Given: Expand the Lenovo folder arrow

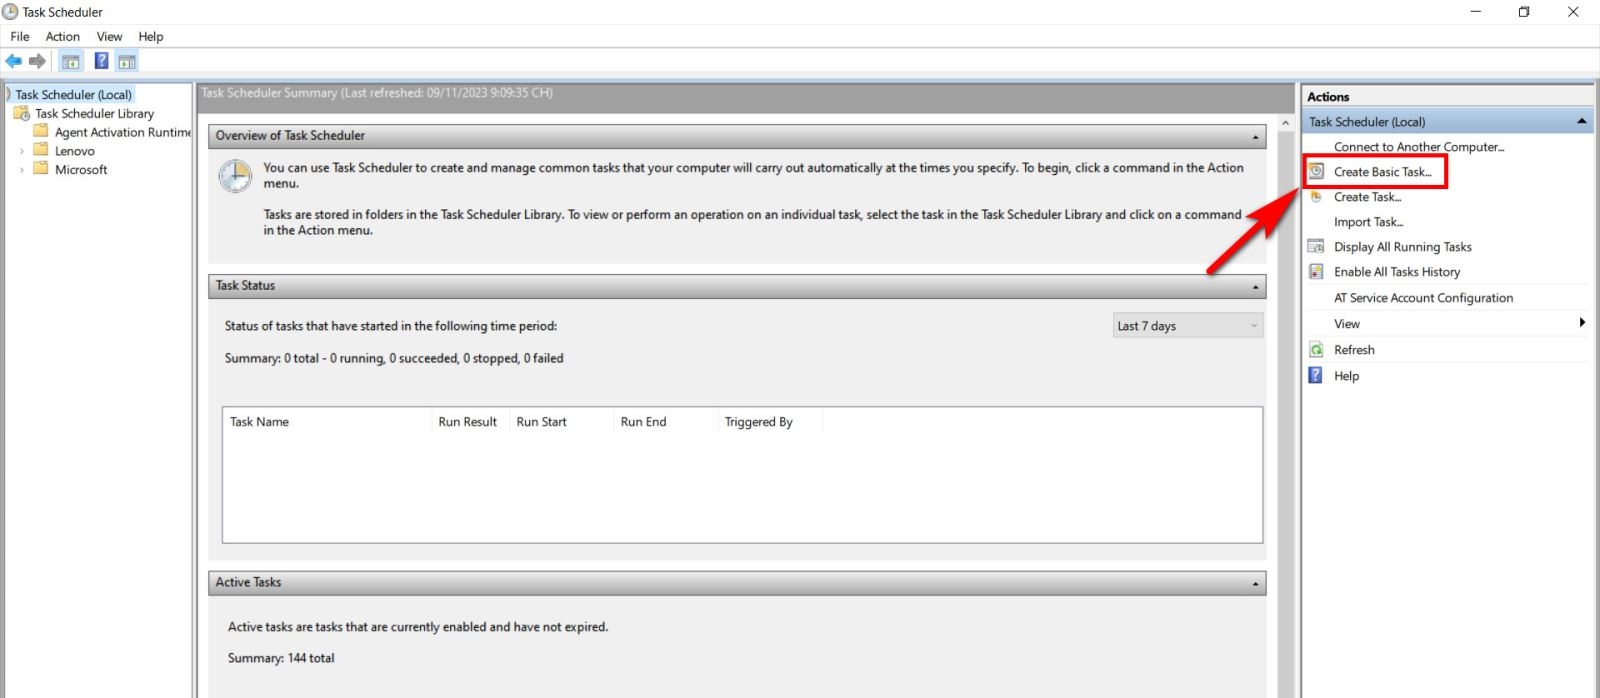Looking at the screenshot, I should pos(22,151).
